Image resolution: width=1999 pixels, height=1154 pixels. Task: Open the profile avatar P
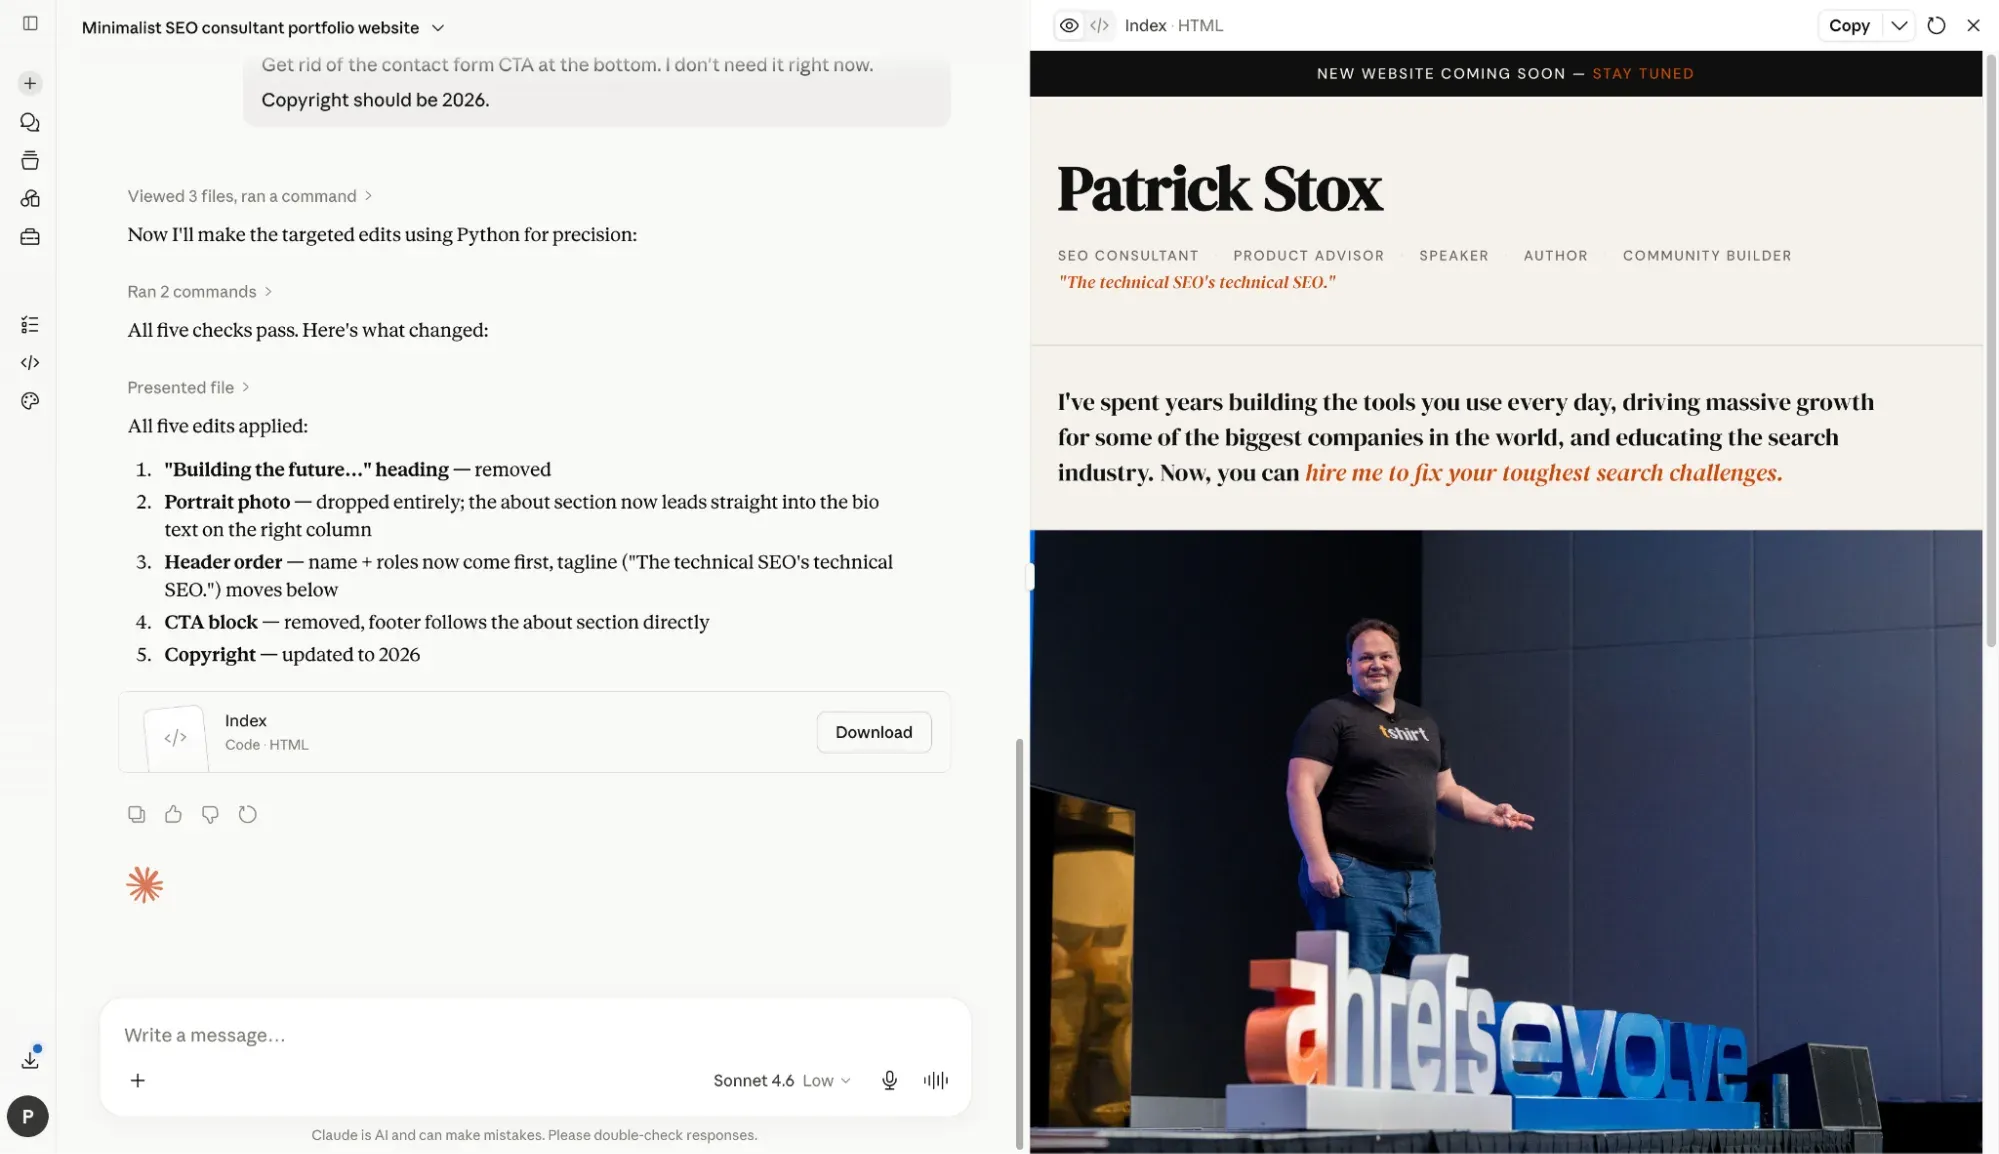pos(28,1116)
